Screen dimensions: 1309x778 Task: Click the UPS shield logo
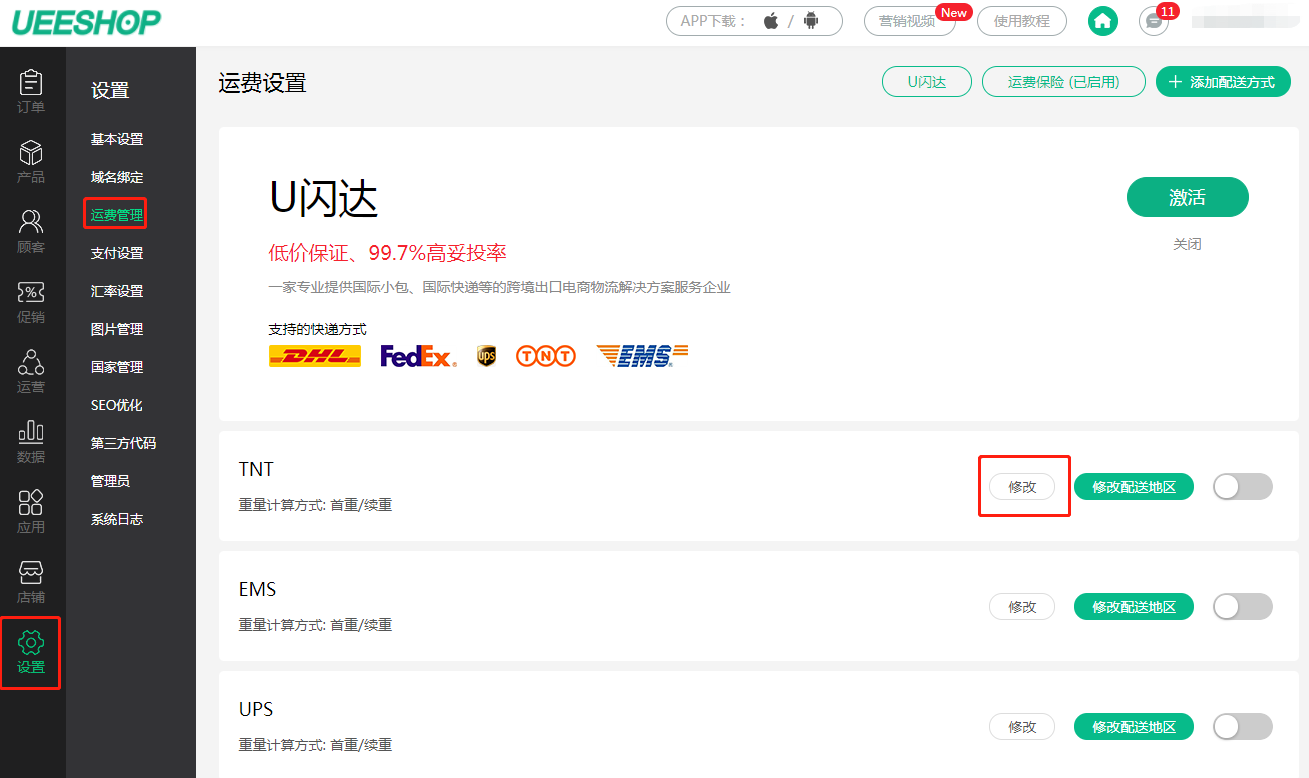point(486,356)
